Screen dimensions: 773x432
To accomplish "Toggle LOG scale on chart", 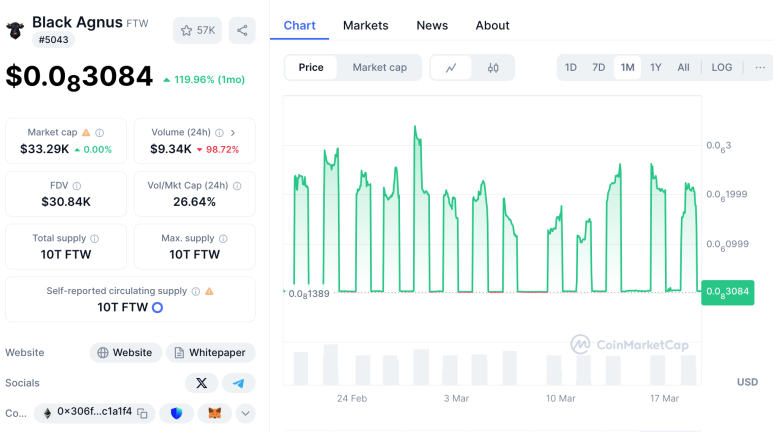I will tap(722, 68).
